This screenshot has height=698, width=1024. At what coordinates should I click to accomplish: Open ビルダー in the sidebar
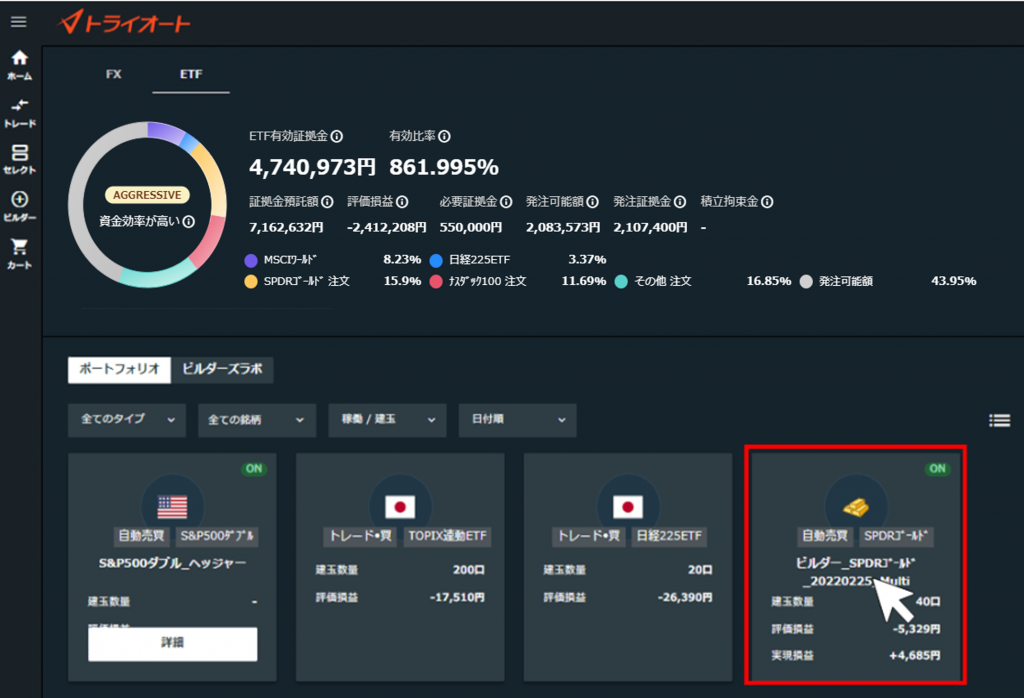(x=20, y=207)
